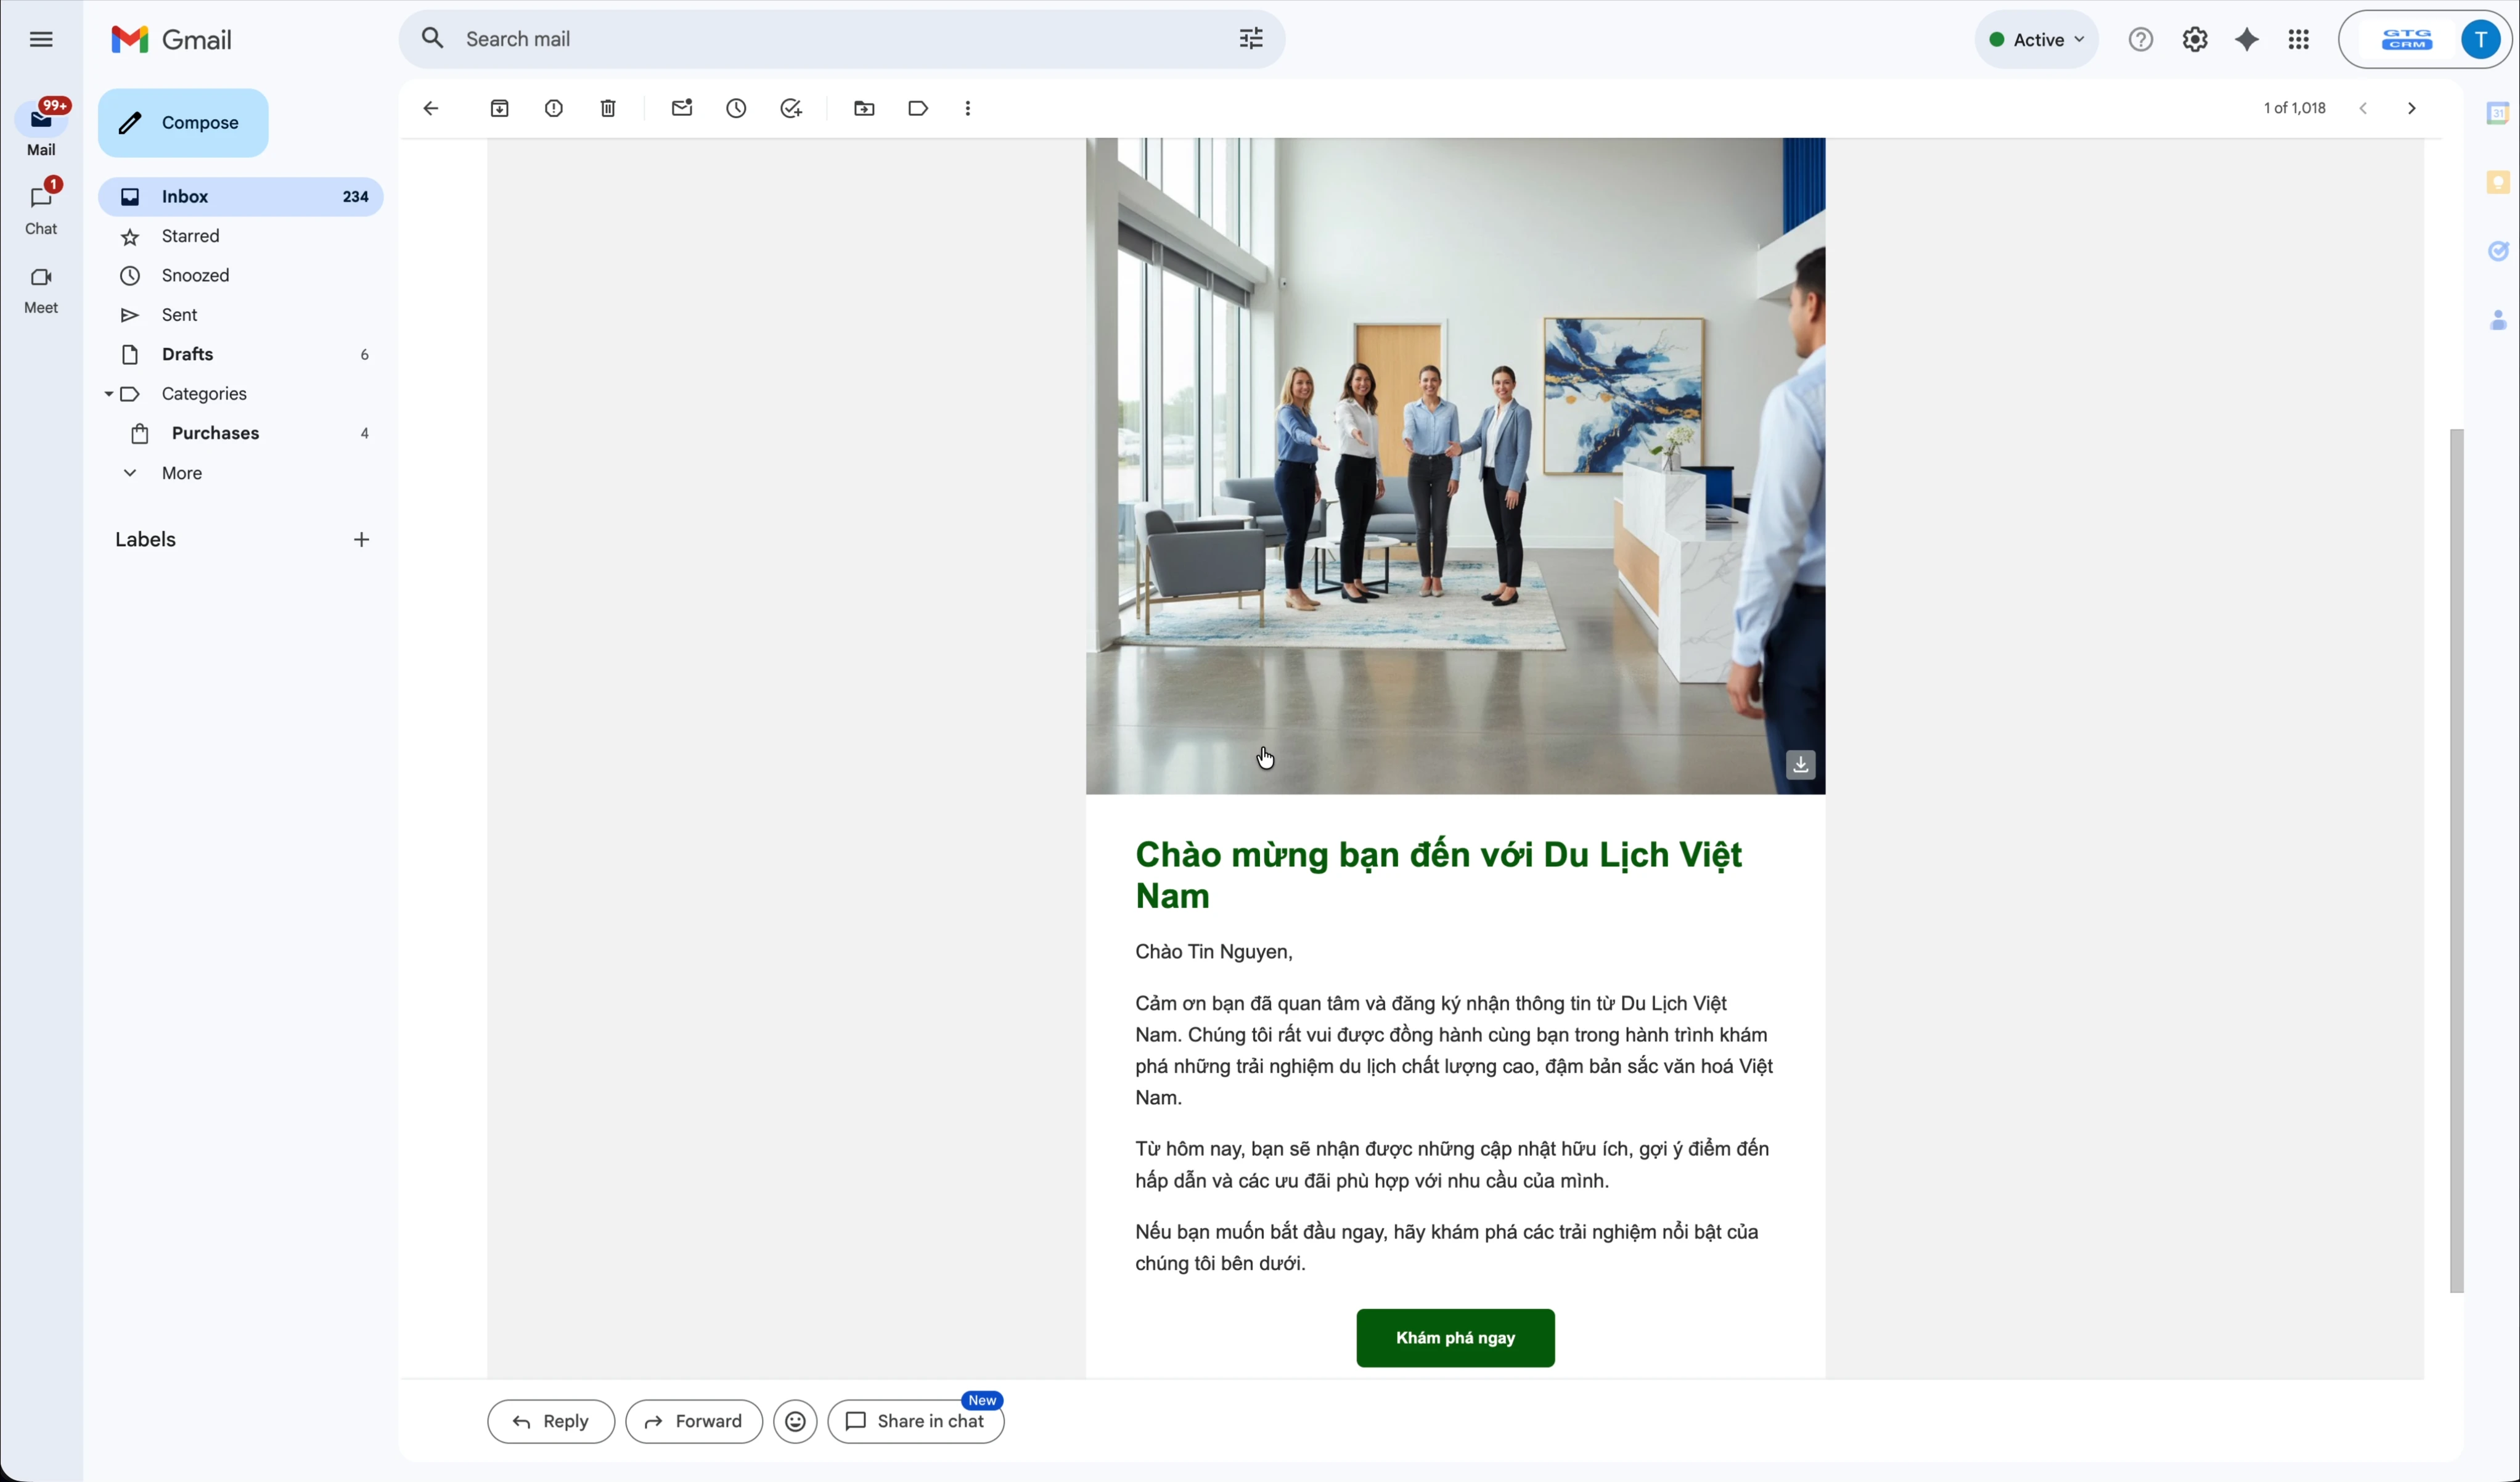Open Gemini sparkle assistant icon

click(2246, 40)
